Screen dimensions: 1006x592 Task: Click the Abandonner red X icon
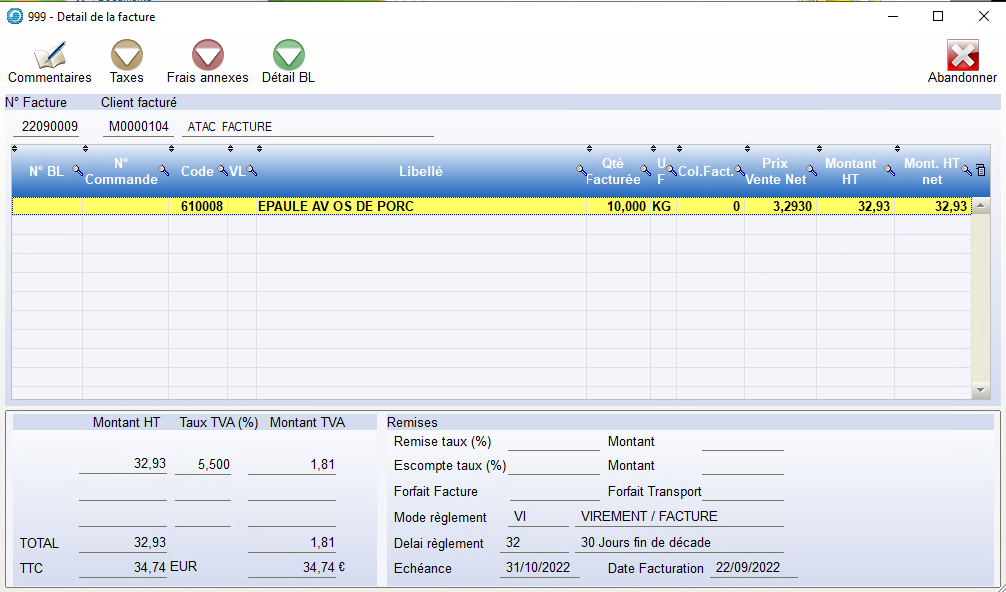(962, 57)
